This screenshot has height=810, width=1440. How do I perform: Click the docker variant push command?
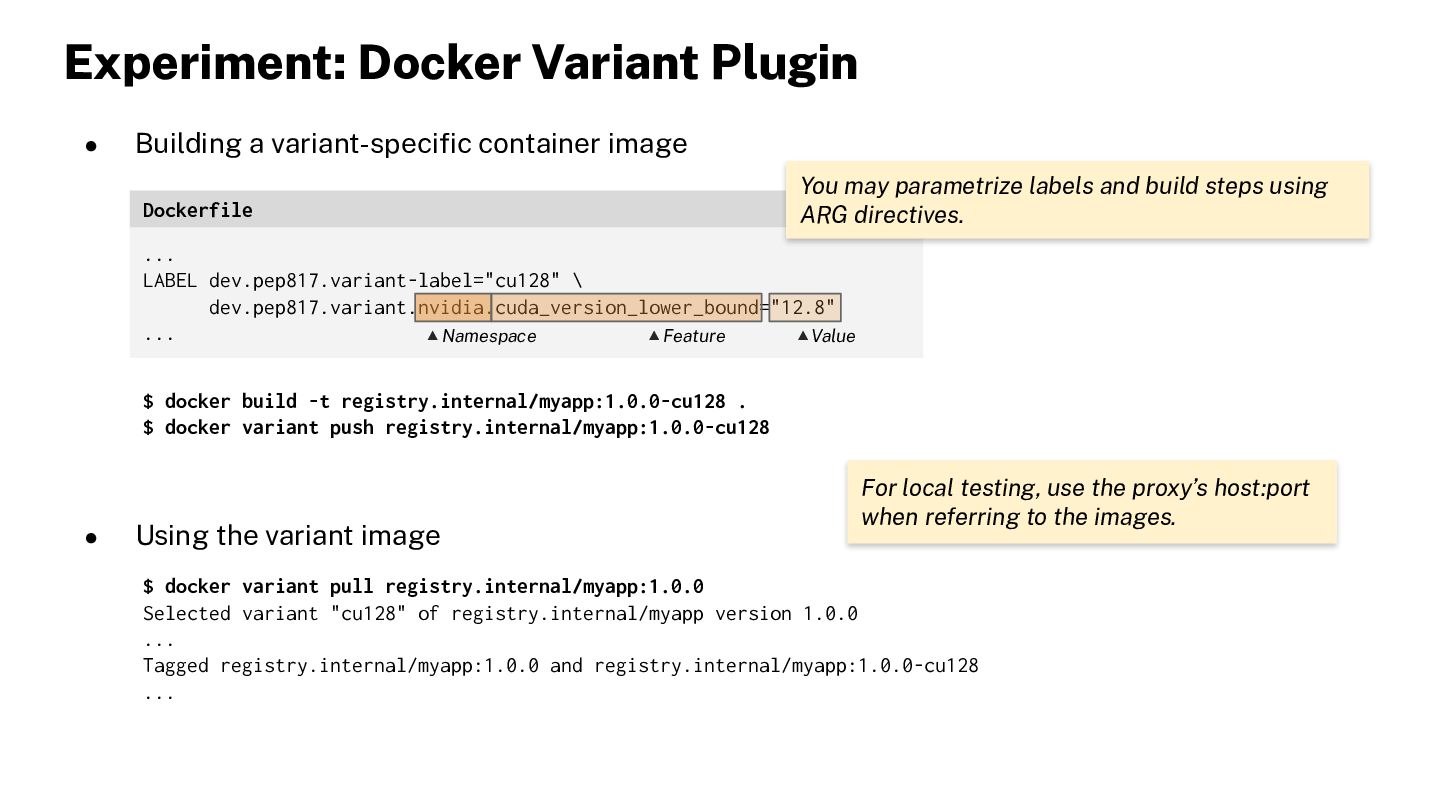(x=456, y=427)
